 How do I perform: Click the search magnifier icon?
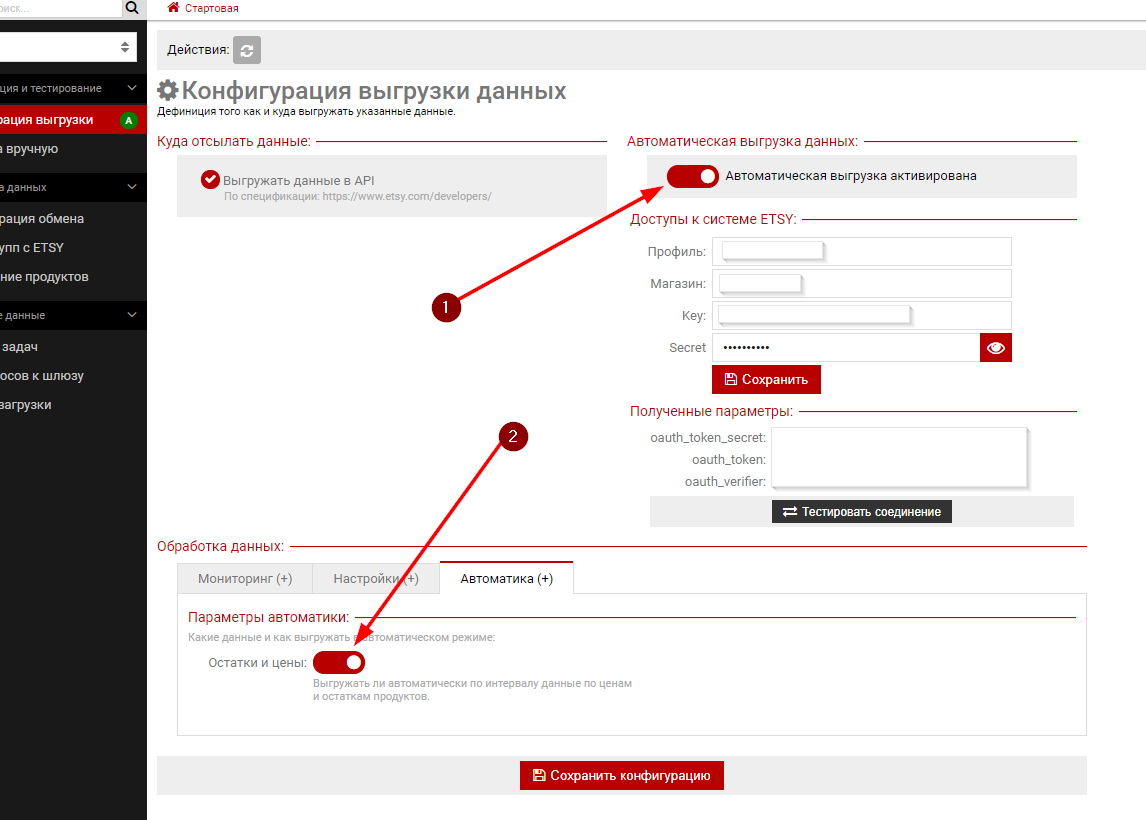132,9
